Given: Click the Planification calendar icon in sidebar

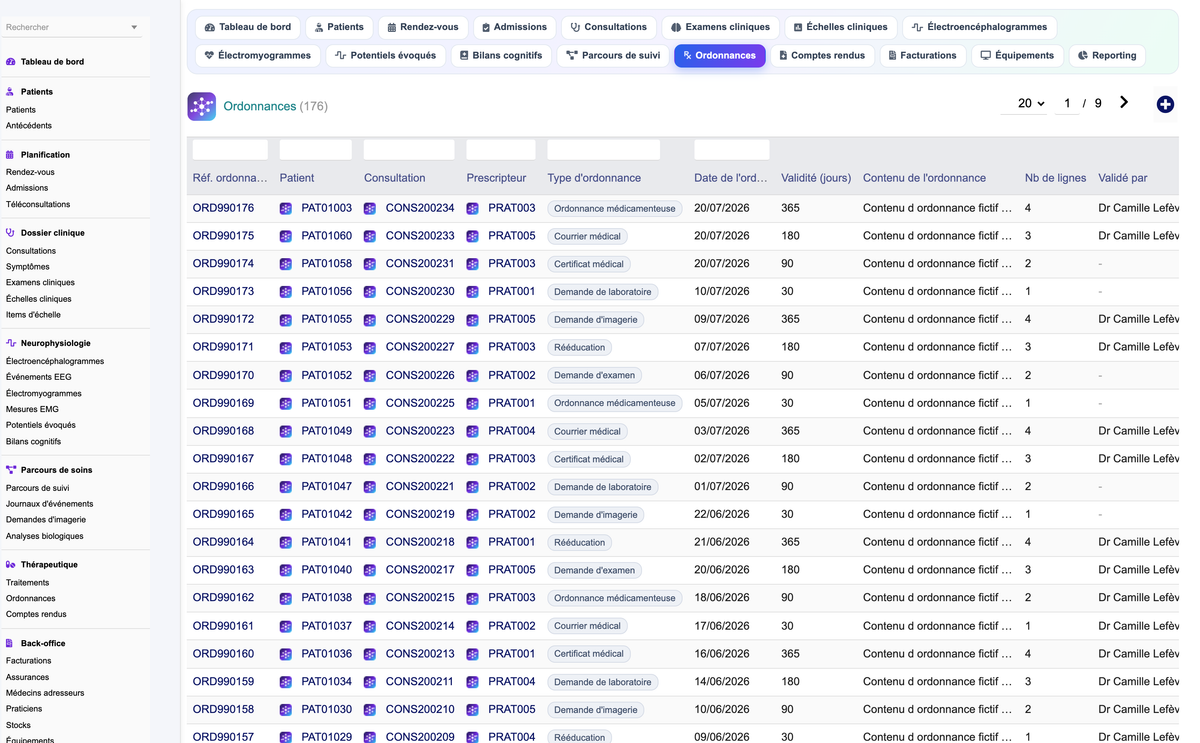Looking at the screenshot, I should [x=11, y=155].
